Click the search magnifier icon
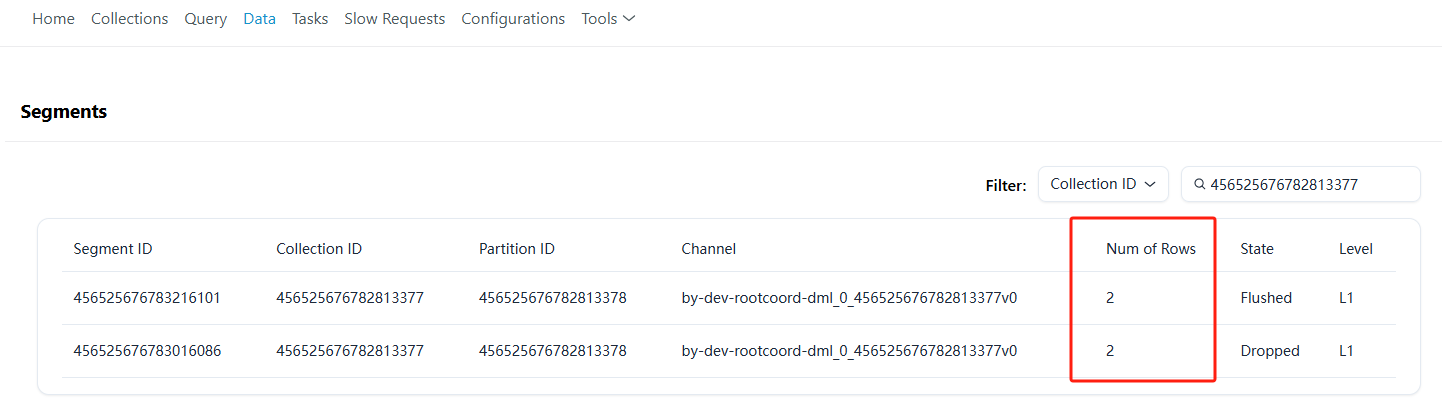The width and height of the screenshot is (1442, 418). tap(1199, 184)
